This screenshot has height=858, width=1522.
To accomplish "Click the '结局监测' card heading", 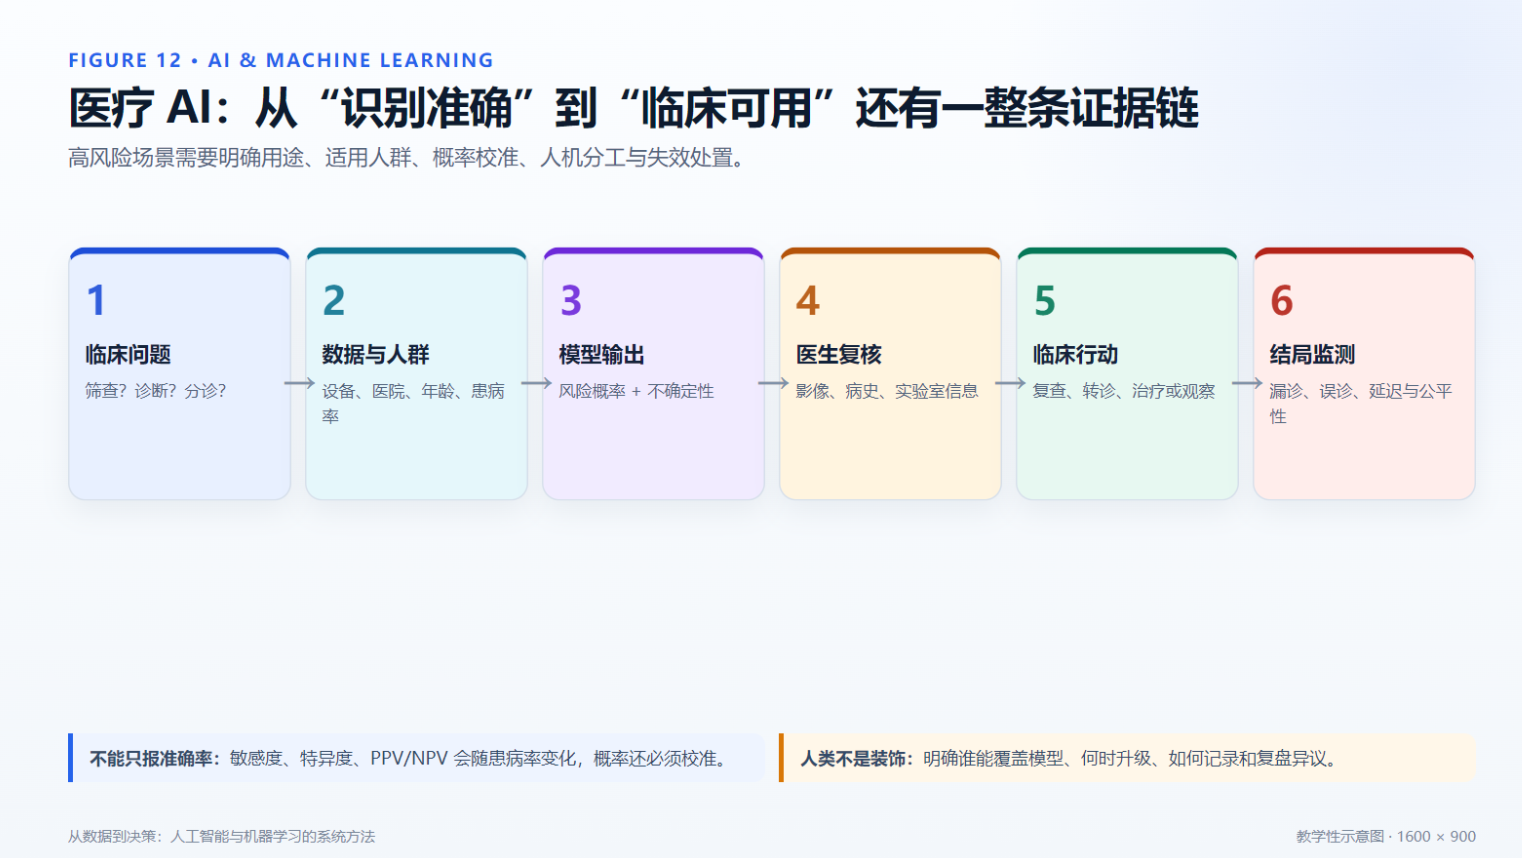I will (1313, 354).
